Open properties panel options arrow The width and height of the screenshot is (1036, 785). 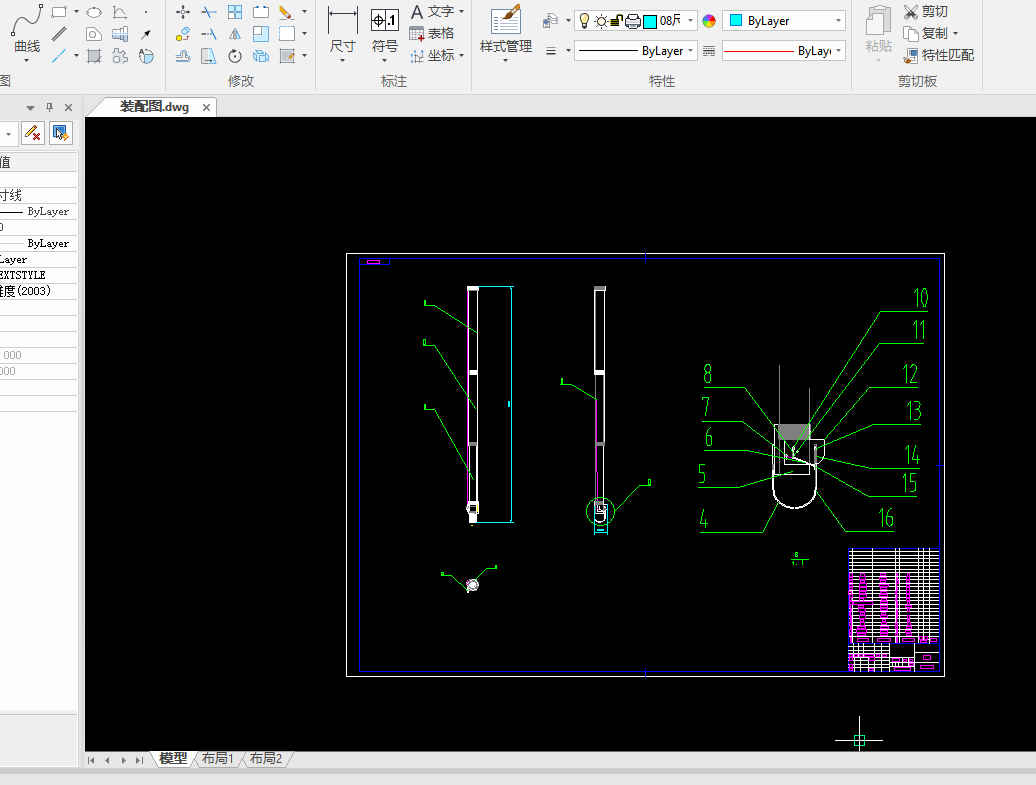30,108
